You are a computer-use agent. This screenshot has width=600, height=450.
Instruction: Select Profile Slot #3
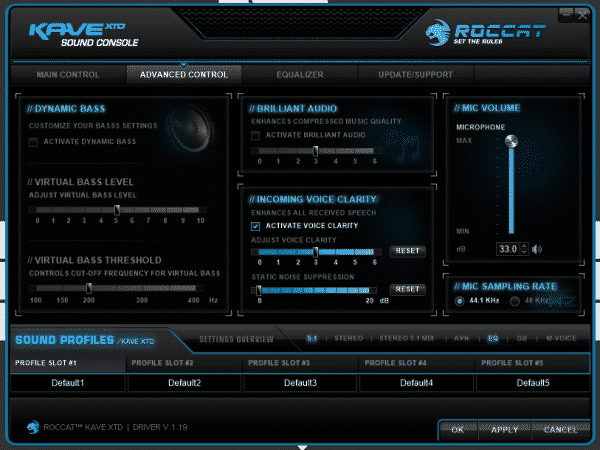(301, 363)
